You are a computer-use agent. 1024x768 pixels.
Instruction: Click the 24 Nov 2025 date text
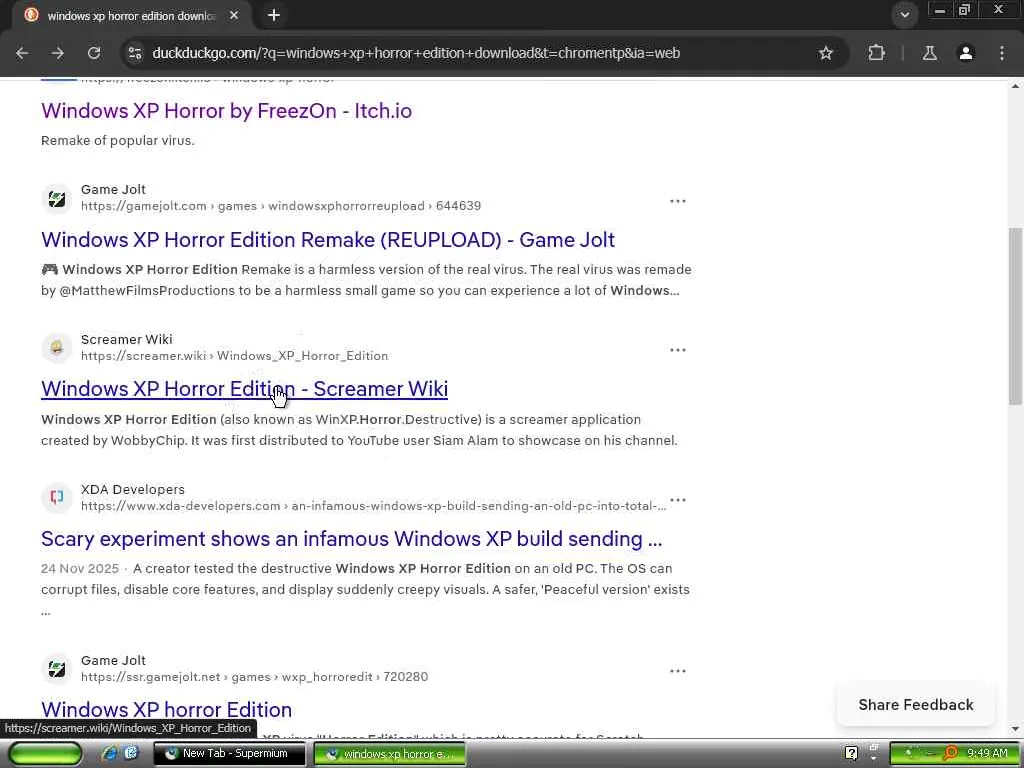pyautogui.click(x=80, y=568)
